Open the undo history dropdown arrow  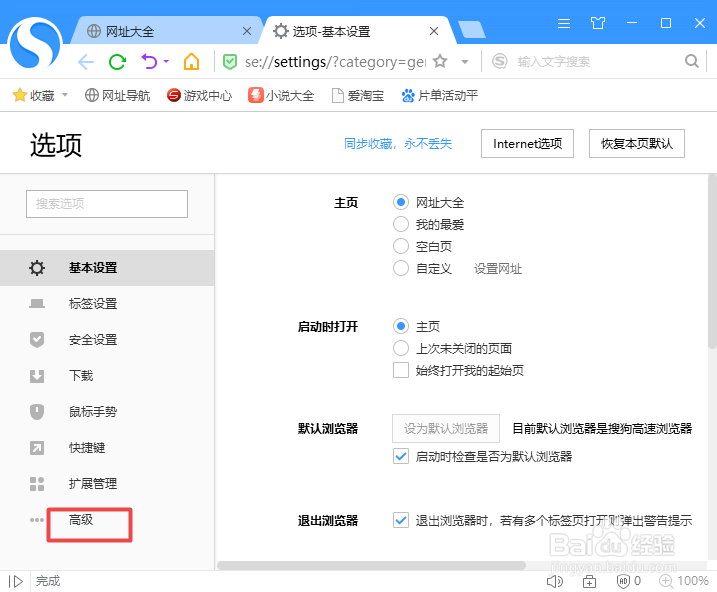[166, 61]
